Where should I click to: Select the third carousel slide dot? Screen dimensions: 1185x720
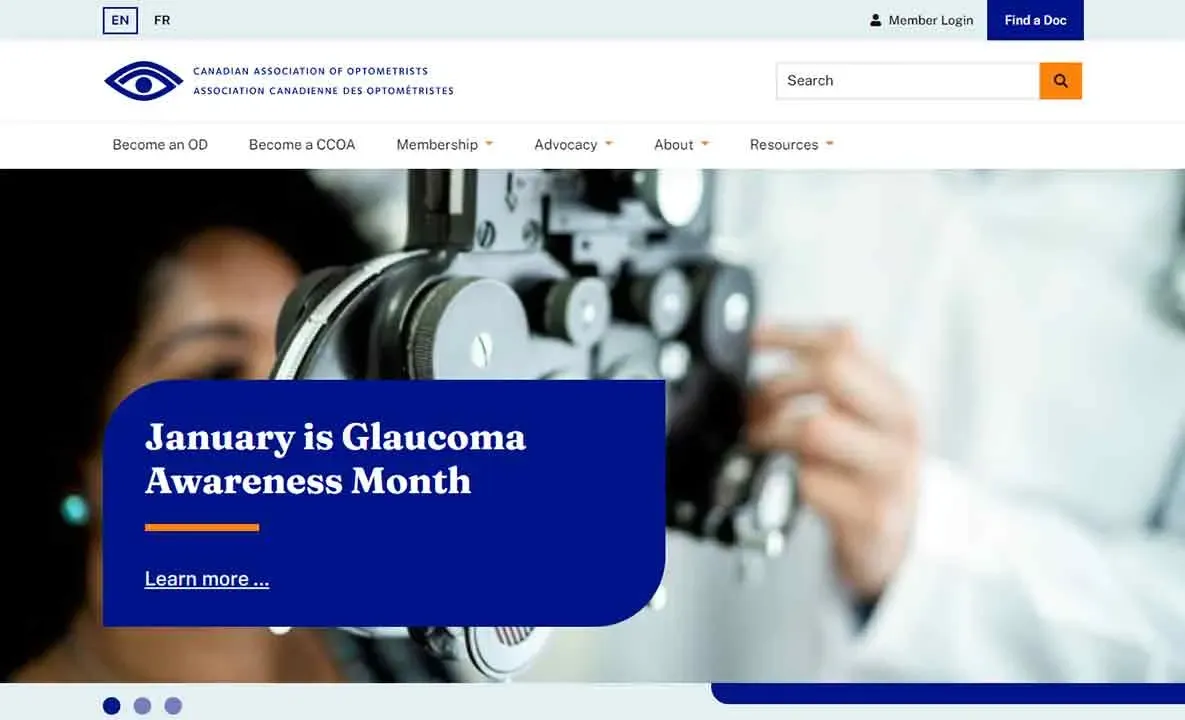tap(173, 706)
